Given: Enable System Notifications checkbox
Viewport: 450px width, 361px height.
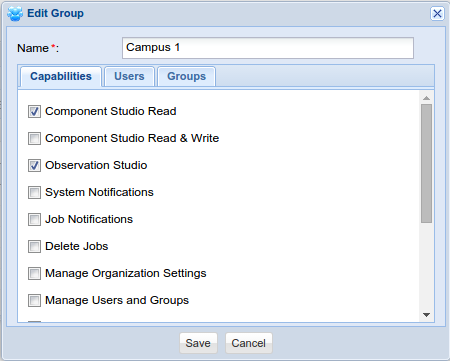Looking at the screenshot, I should (34, 192).
